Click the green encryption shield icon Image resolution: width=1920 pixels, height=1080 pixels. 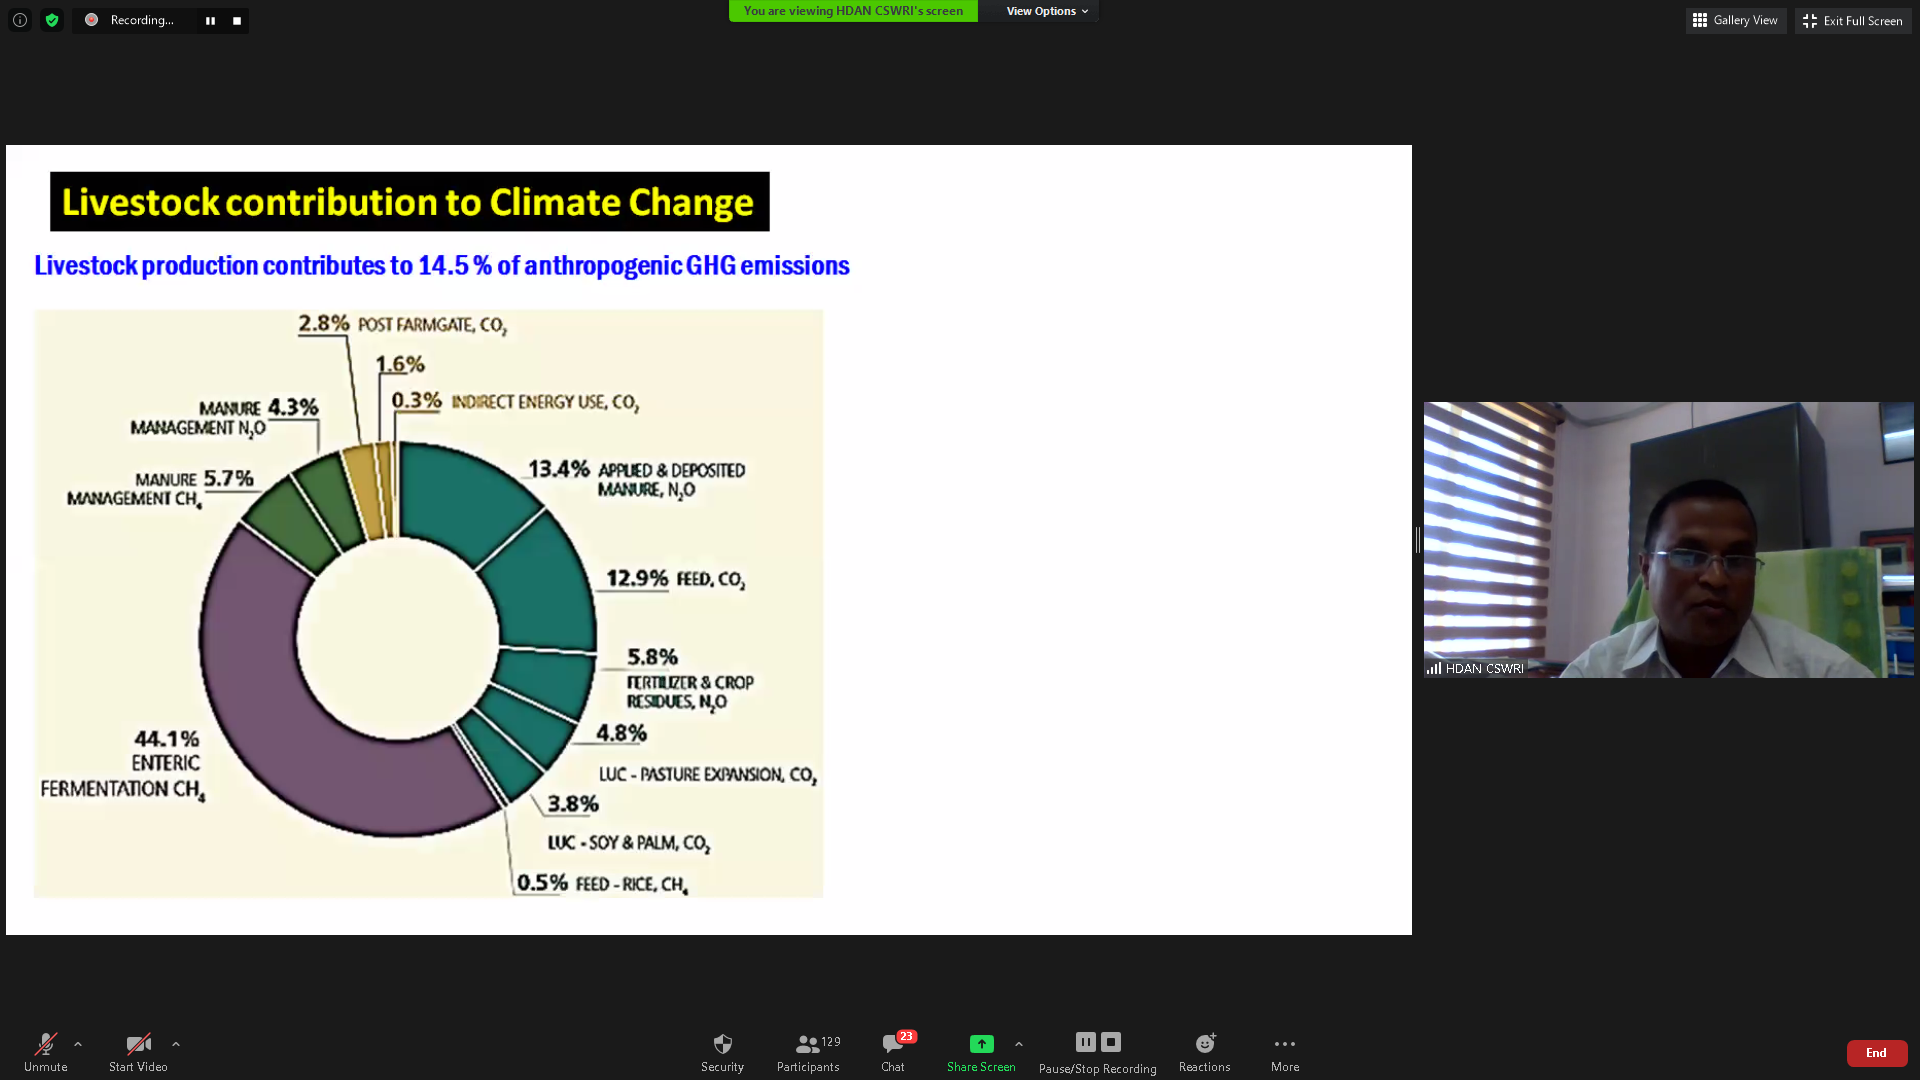pyautogui.click(x=52, y=20)
